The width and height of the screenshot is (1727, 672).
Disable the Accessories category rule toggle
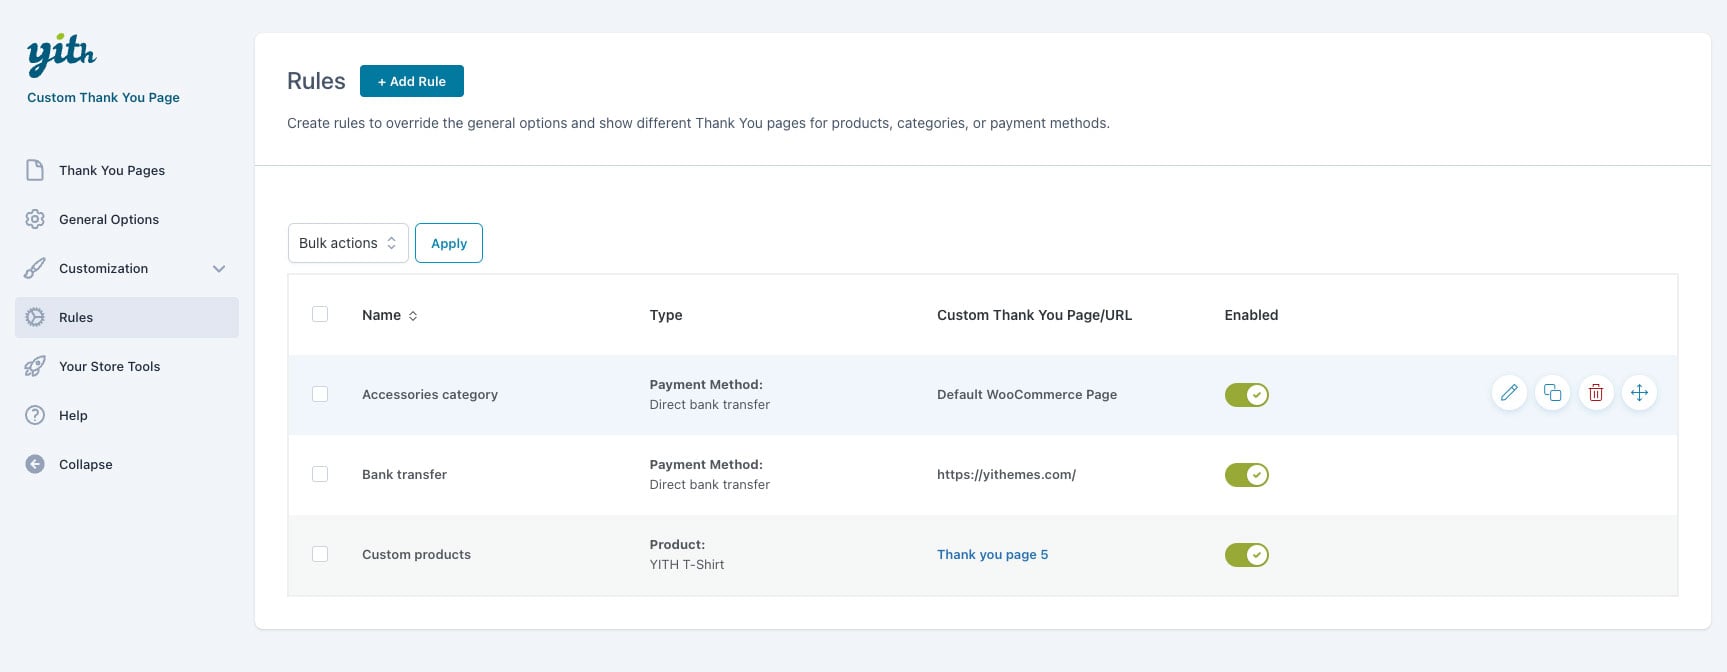pyautogui.click(x=1246, y=395)
